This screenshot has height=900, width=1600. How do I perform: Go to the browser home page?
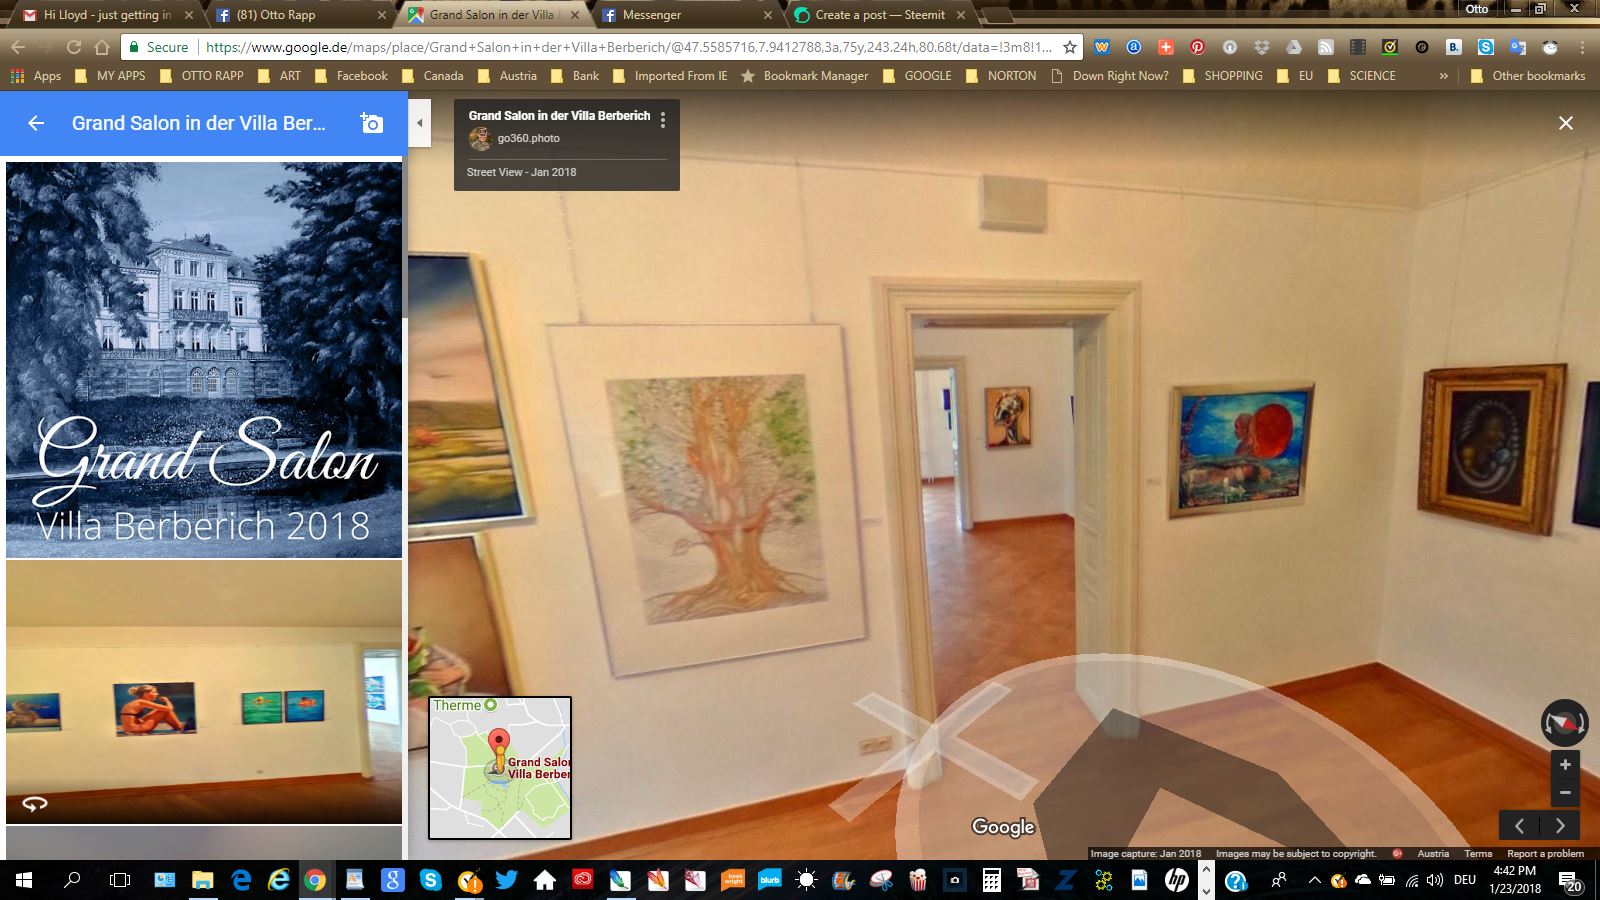tap(101, 47)
